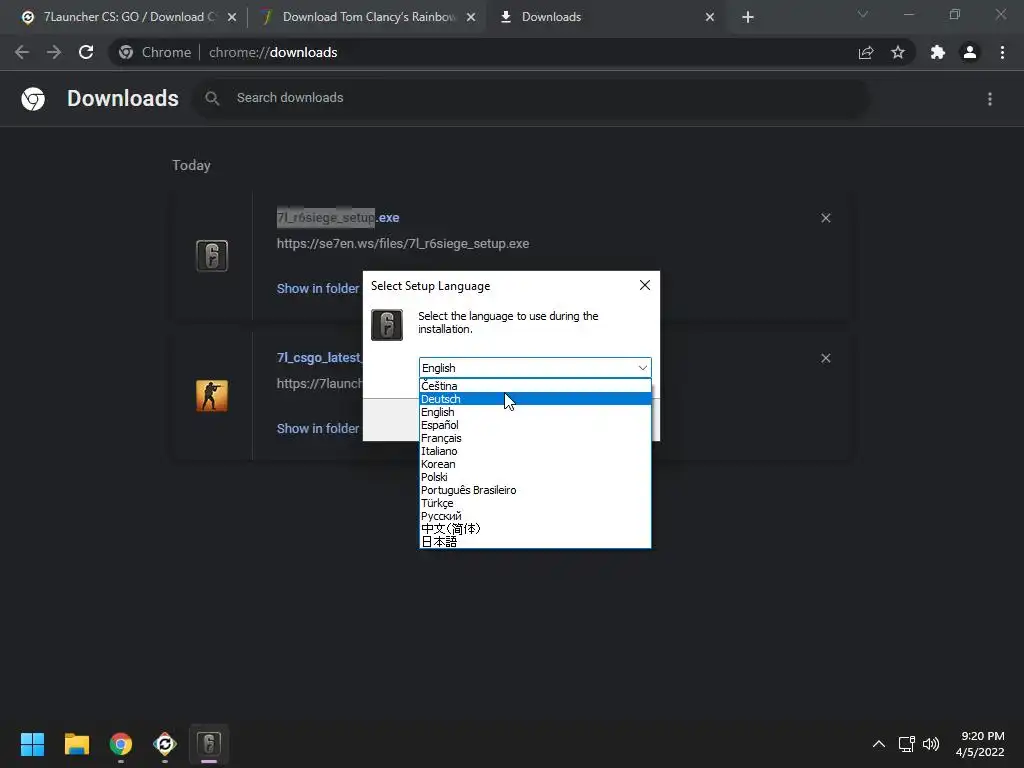Viewport: 1024px width, 768px height.
Task: Open a new browser tab
Action: click(x=748, y=17)
